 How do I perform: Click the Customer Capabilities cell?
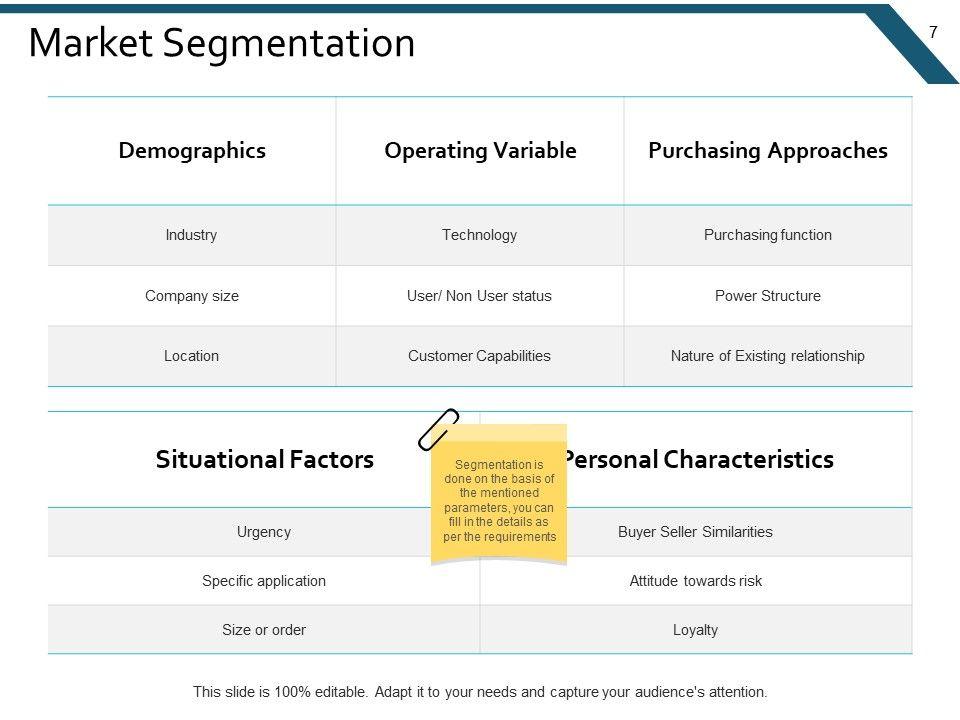point(480,356)
